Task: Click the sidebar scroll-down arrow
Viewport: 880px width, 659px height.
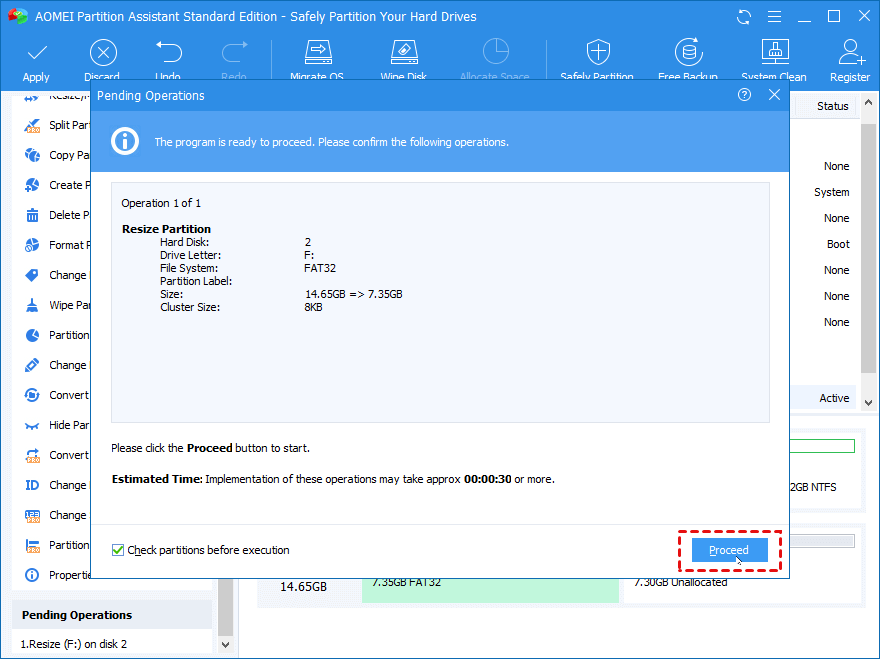Action: point(225,645)
